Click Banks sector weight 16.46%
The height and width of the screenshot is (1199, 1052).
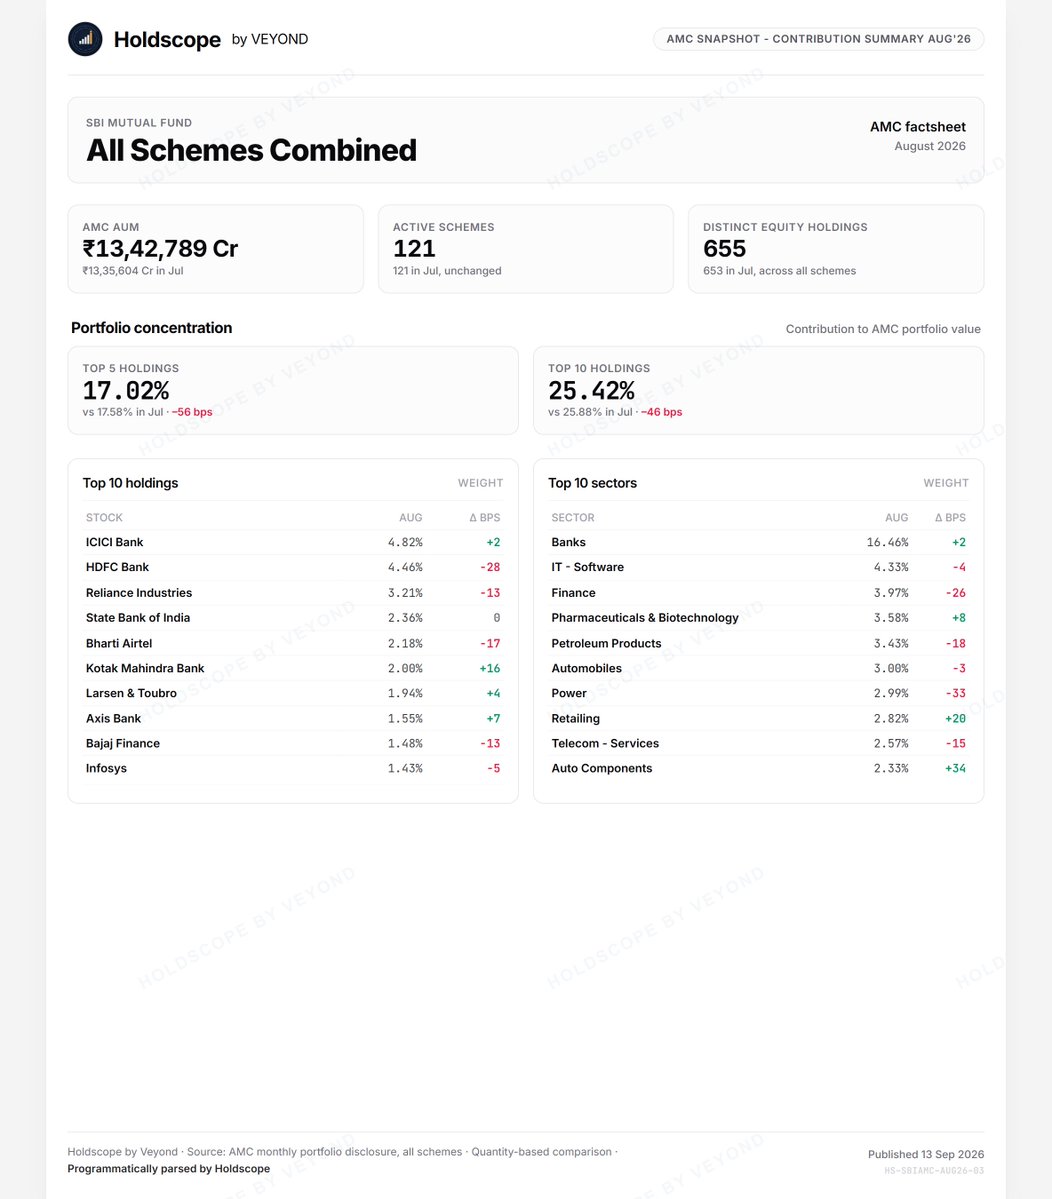[x=888, y=542]
